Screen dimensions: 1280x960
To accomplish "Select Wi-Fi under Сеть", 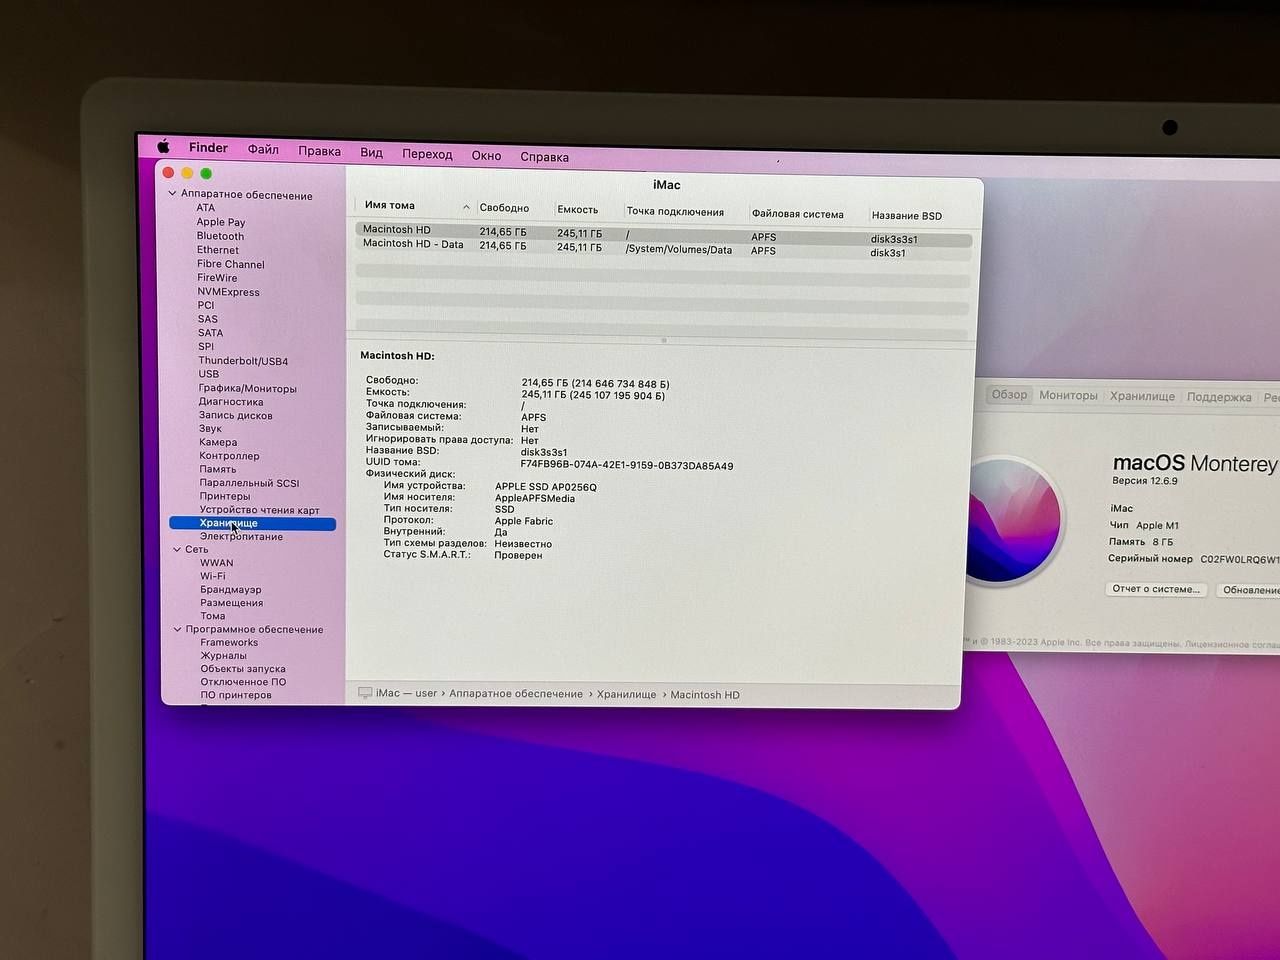I will [212, 576].
